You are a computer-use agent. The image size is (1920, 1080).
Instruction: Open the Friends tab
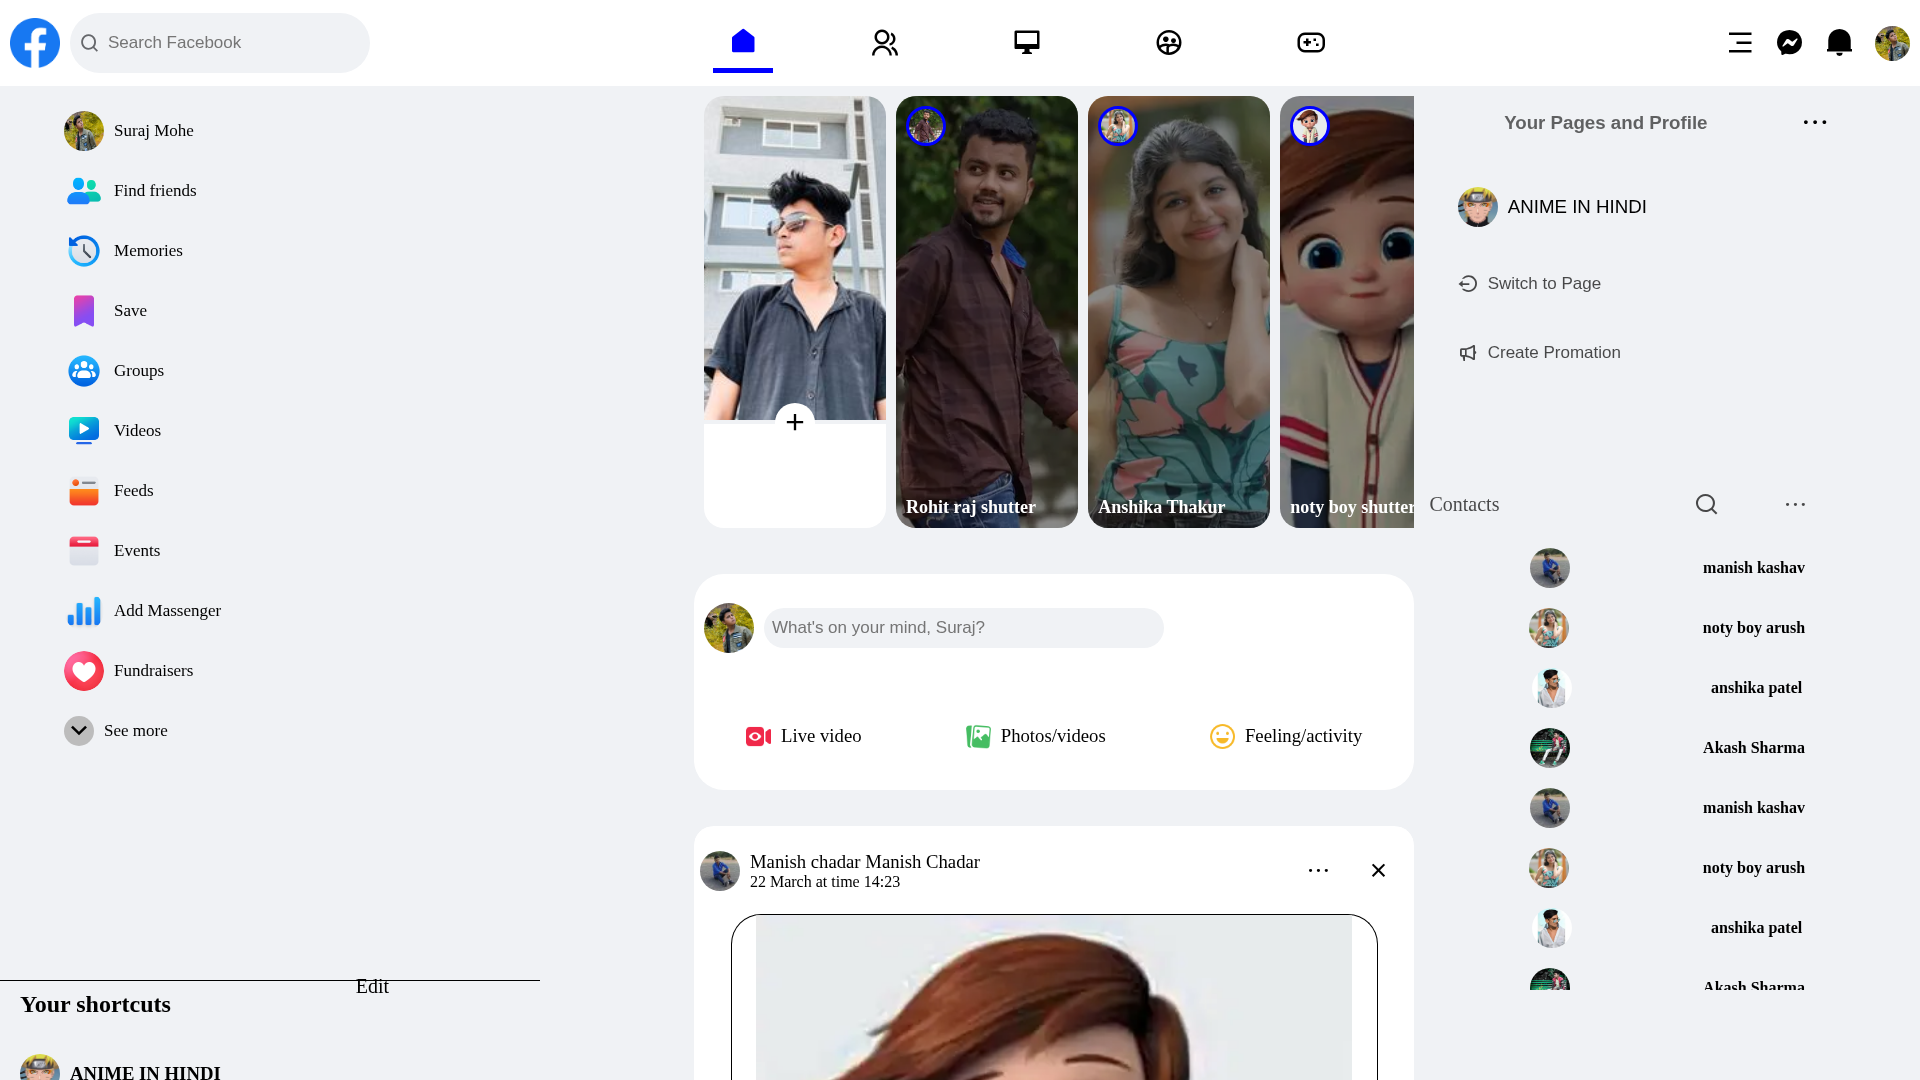tap(885, 42)
